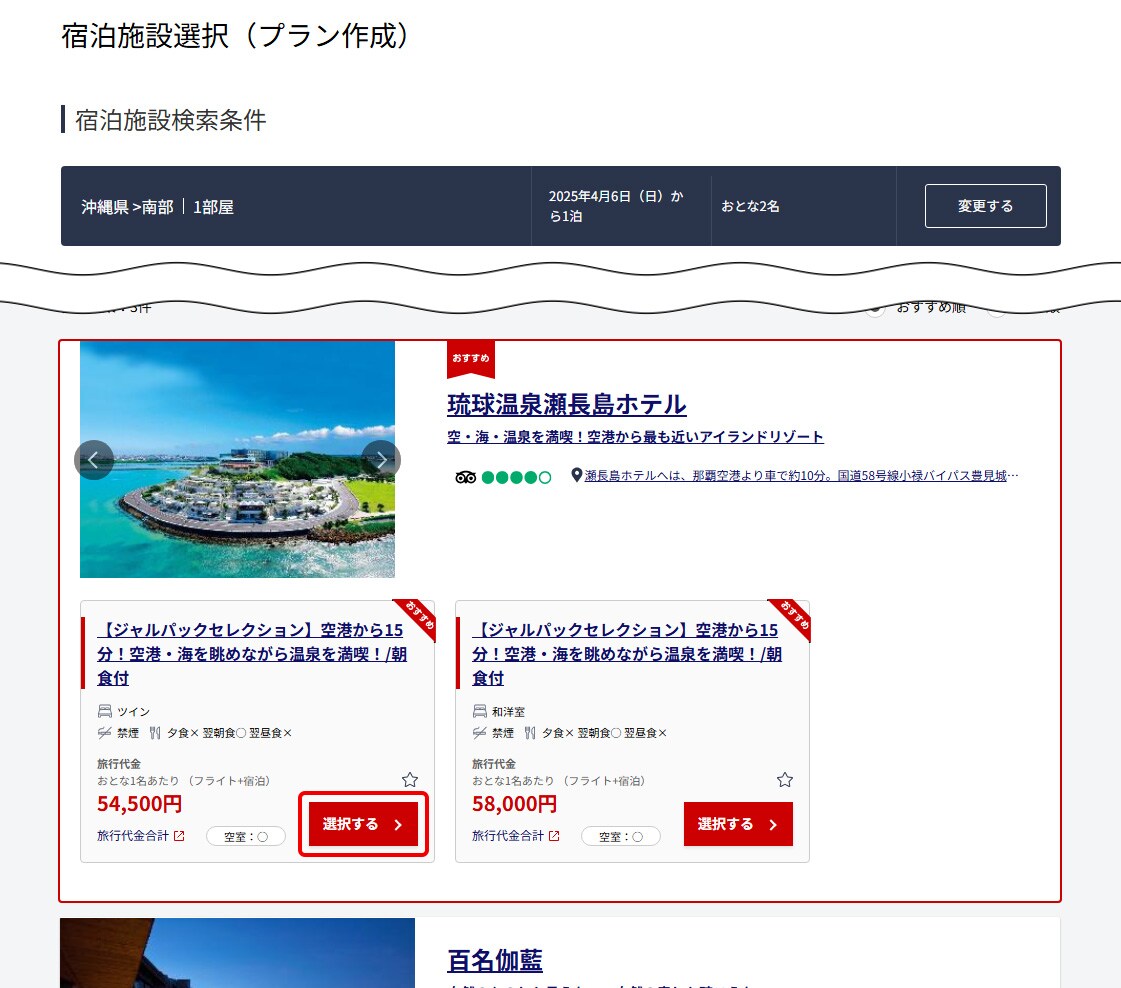Click the map pin icon beside the hotel address
The width and height of the screenshot is (1121, 988).
576,476
